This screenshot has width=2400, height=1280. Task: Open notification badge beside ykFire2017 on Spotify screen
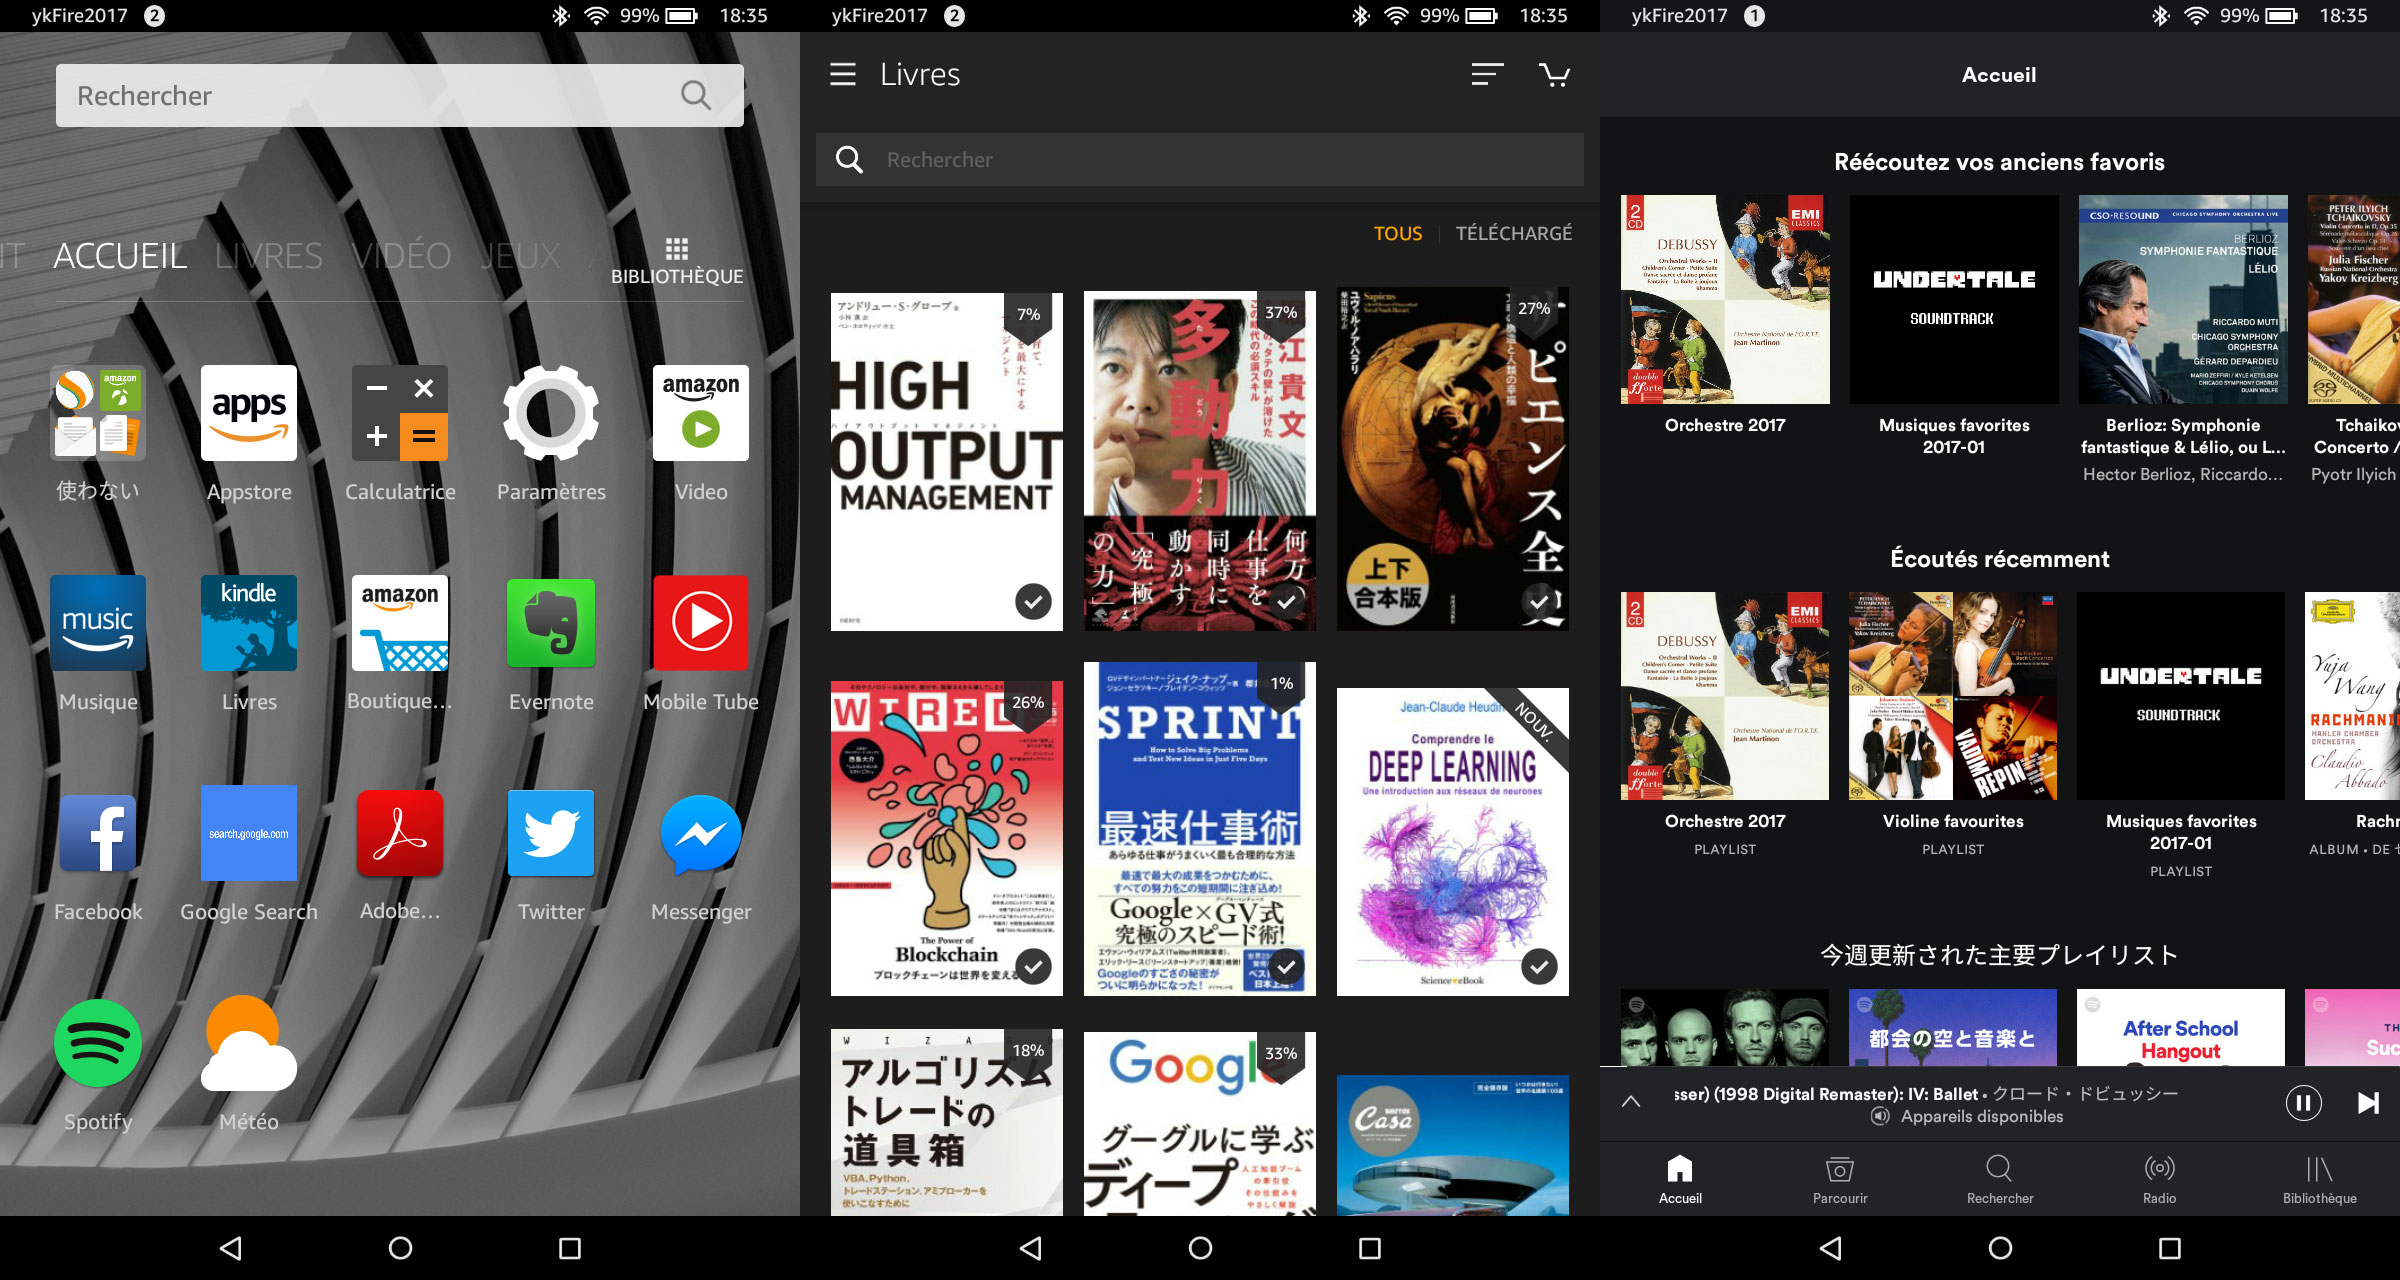1754,16
